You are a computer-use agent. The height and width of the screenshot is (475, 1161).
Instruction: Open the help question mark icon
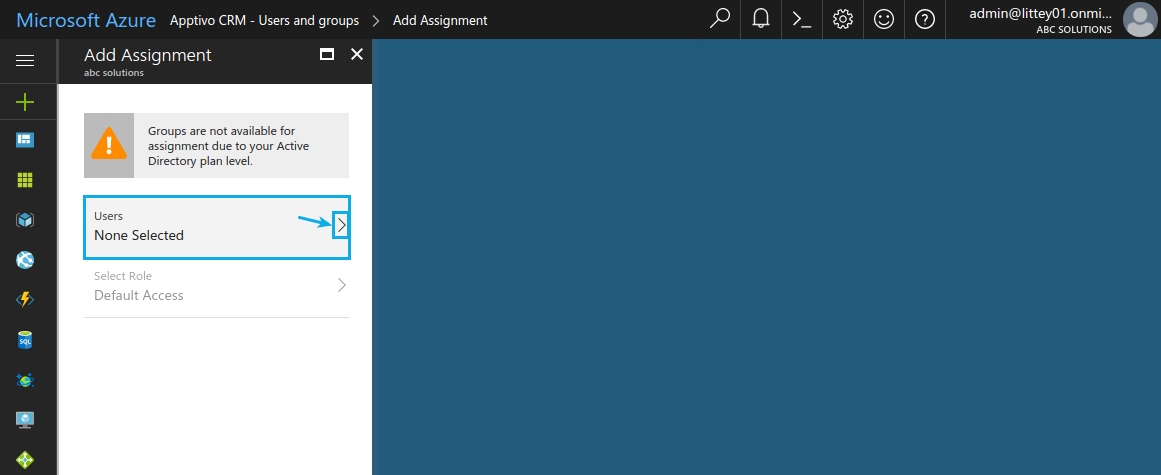pyautogui.click(x=925, y=19)
